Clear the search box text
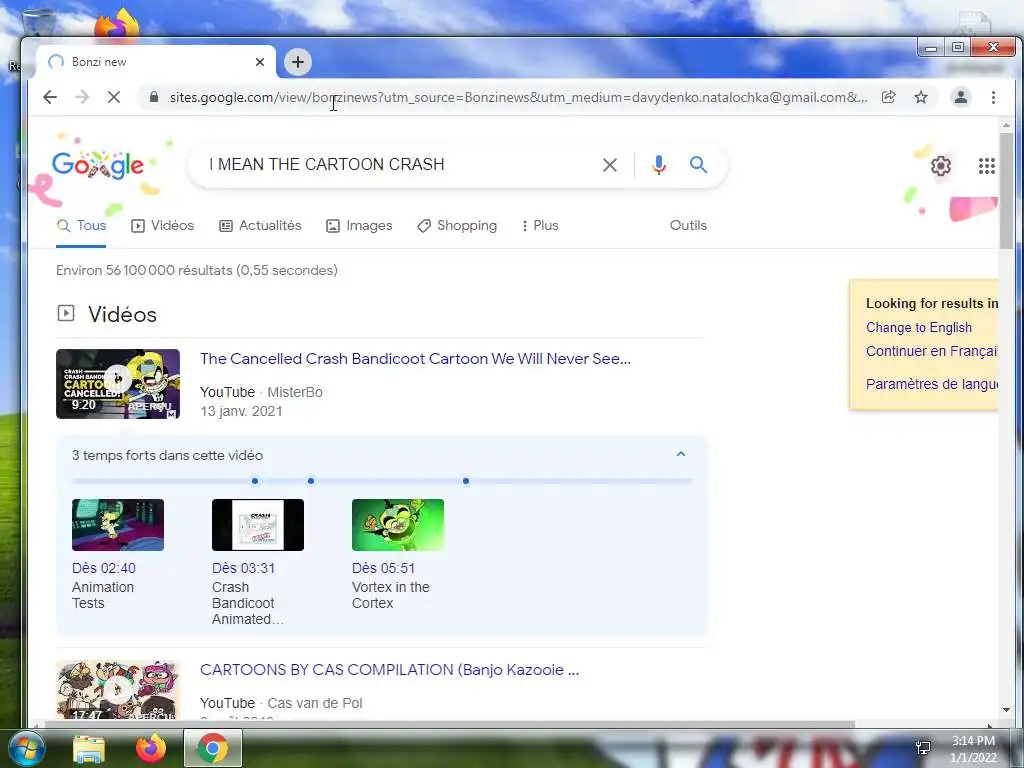1024x768 pixels. pos(610,165)
